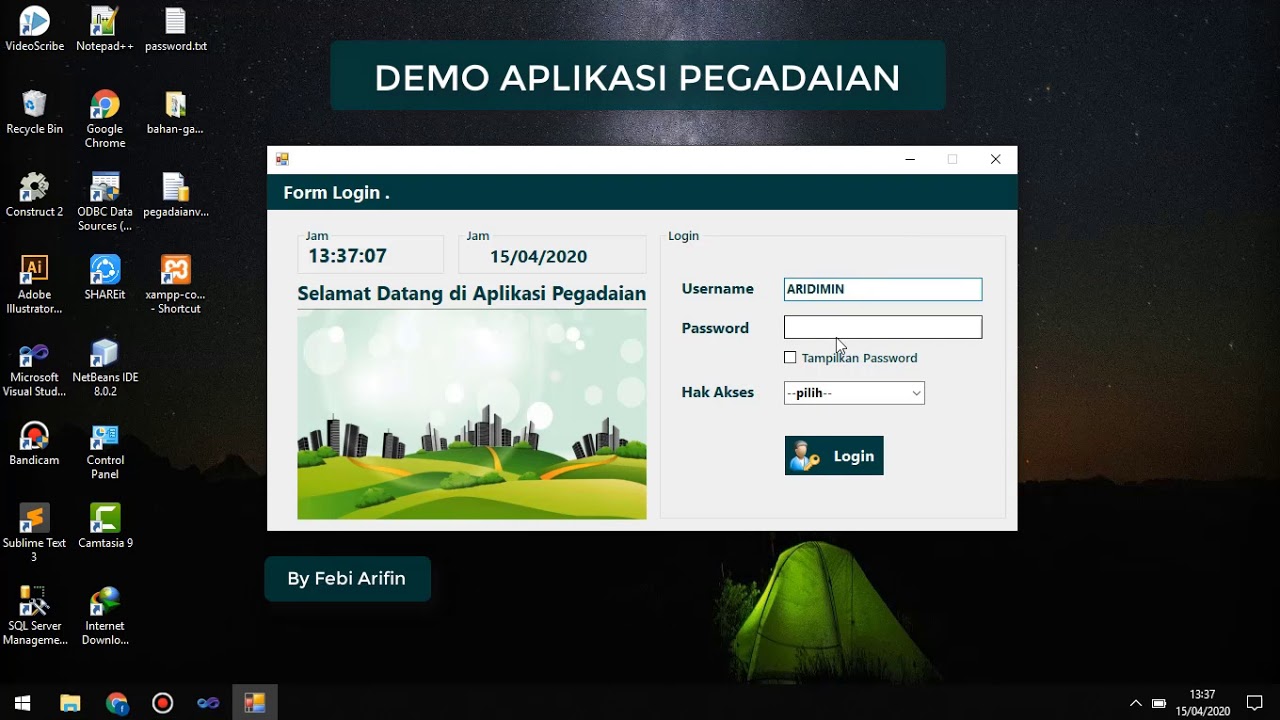Launch Sublime Text 3 from the desktop

coord(34,534)
